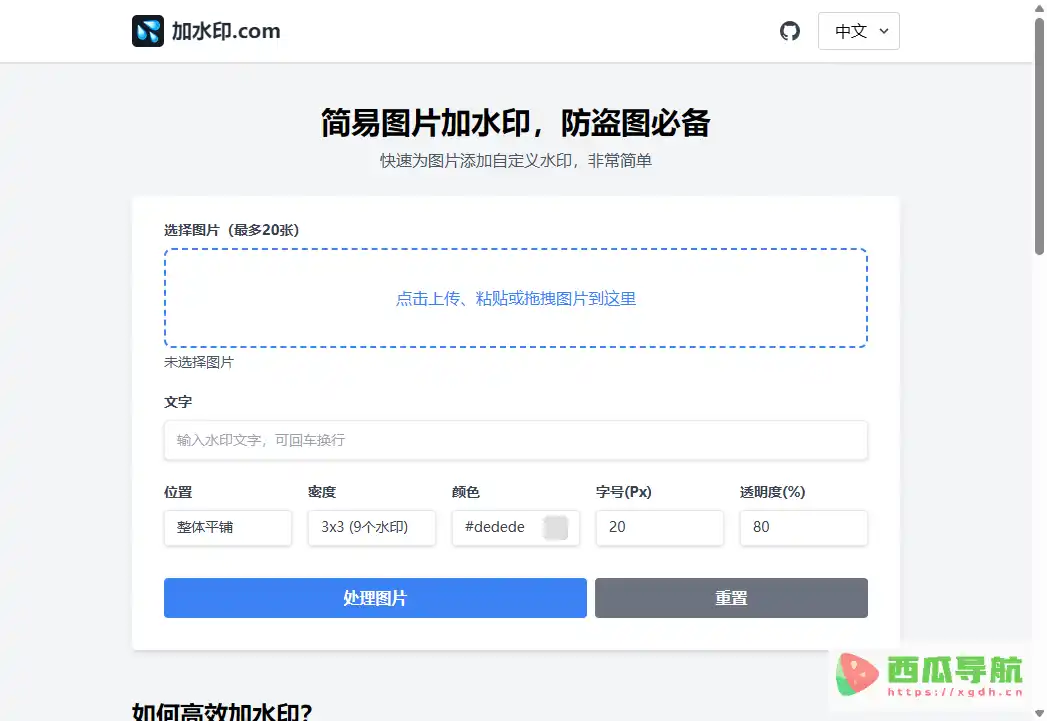Click the heading 简易图片加水印，防盗图必备
The height and width of the screenshot is (721, 1047).
[x=515, y=123]
